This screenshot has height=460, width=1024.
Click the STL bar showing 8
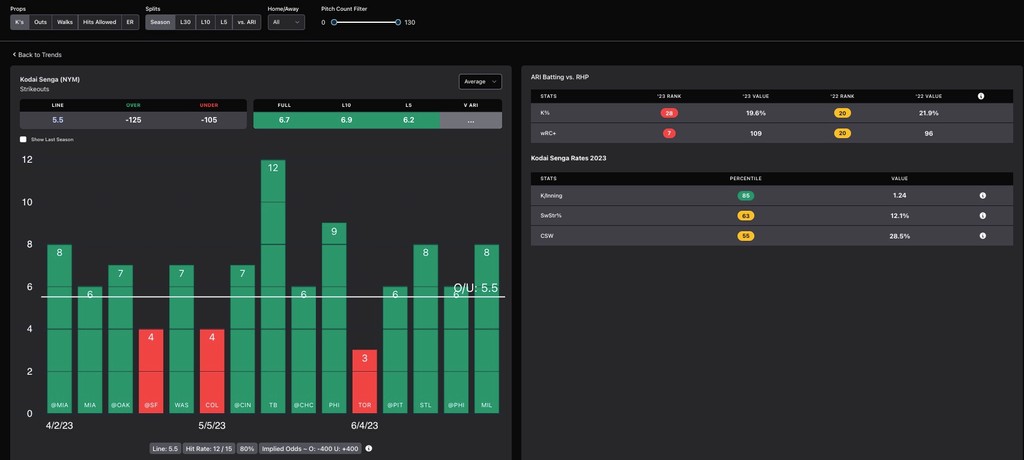coord(426,329)
